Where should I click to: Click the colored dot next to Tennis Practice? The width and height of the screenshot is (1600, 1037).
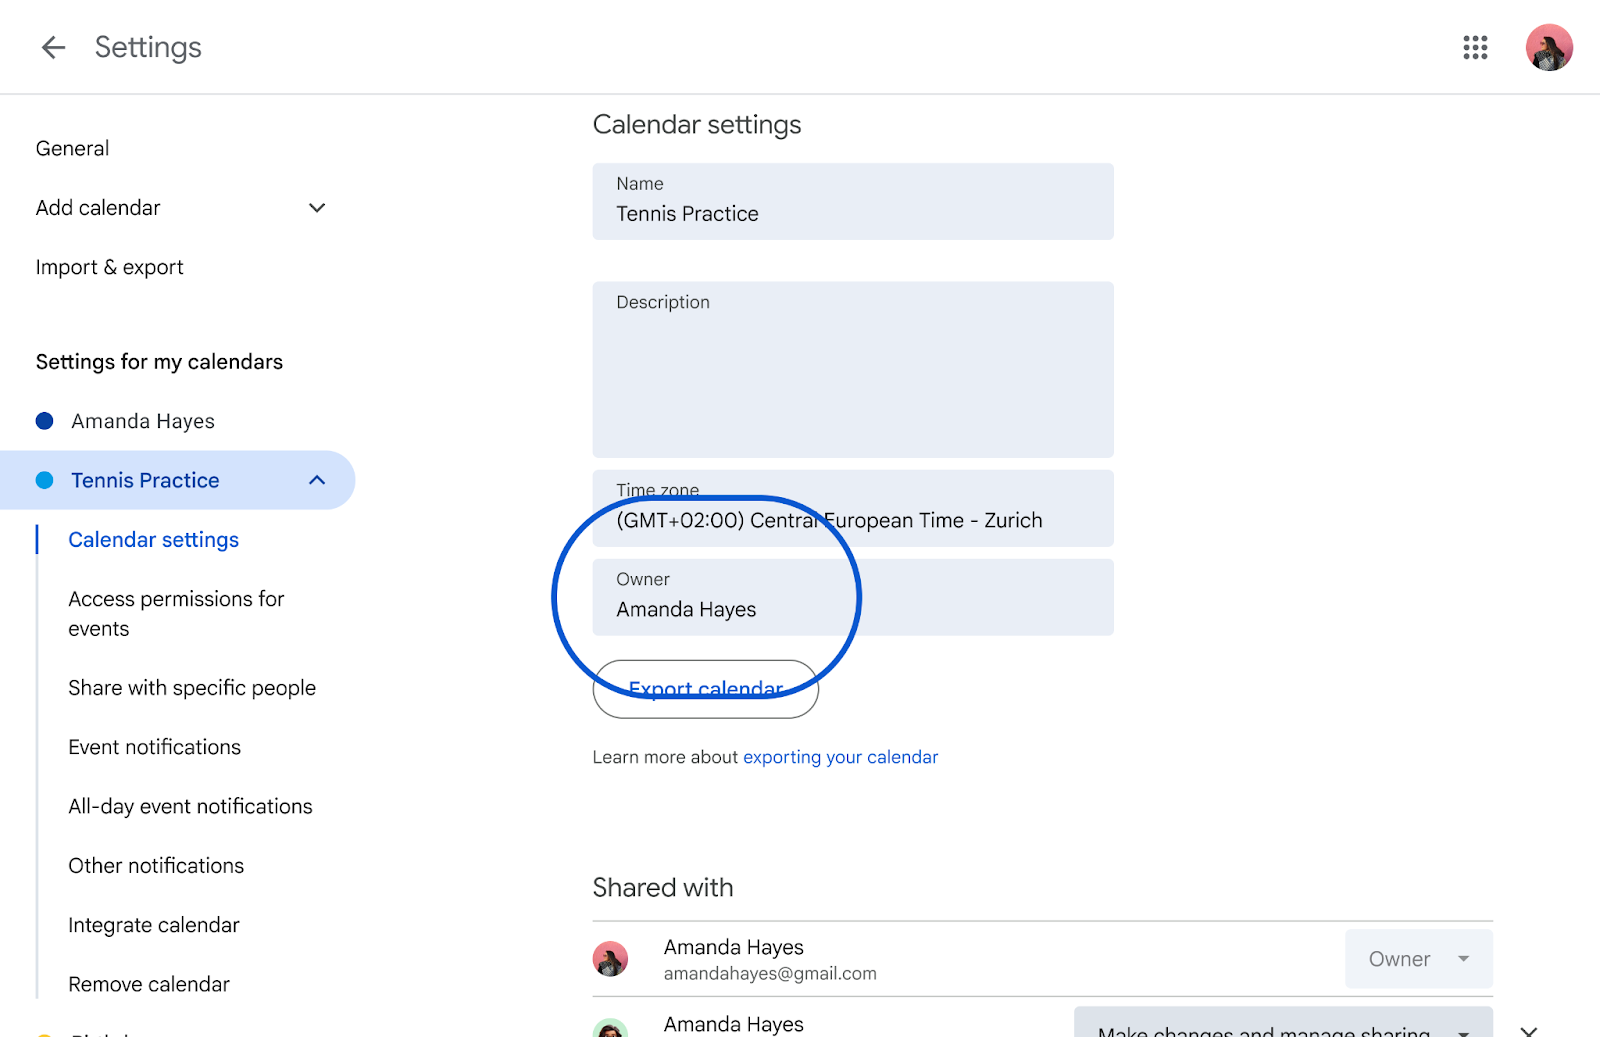coord(44,480)
